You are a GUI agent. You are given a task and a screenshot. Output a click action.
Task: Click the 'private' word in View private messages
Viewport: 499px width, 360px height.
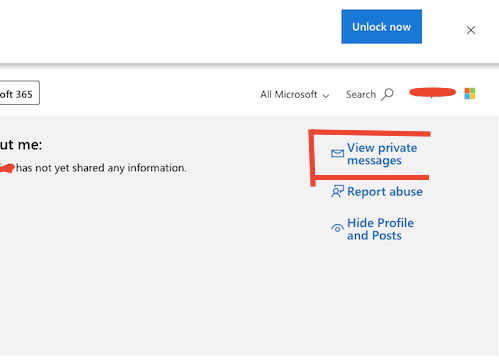[x=398, y=148]
